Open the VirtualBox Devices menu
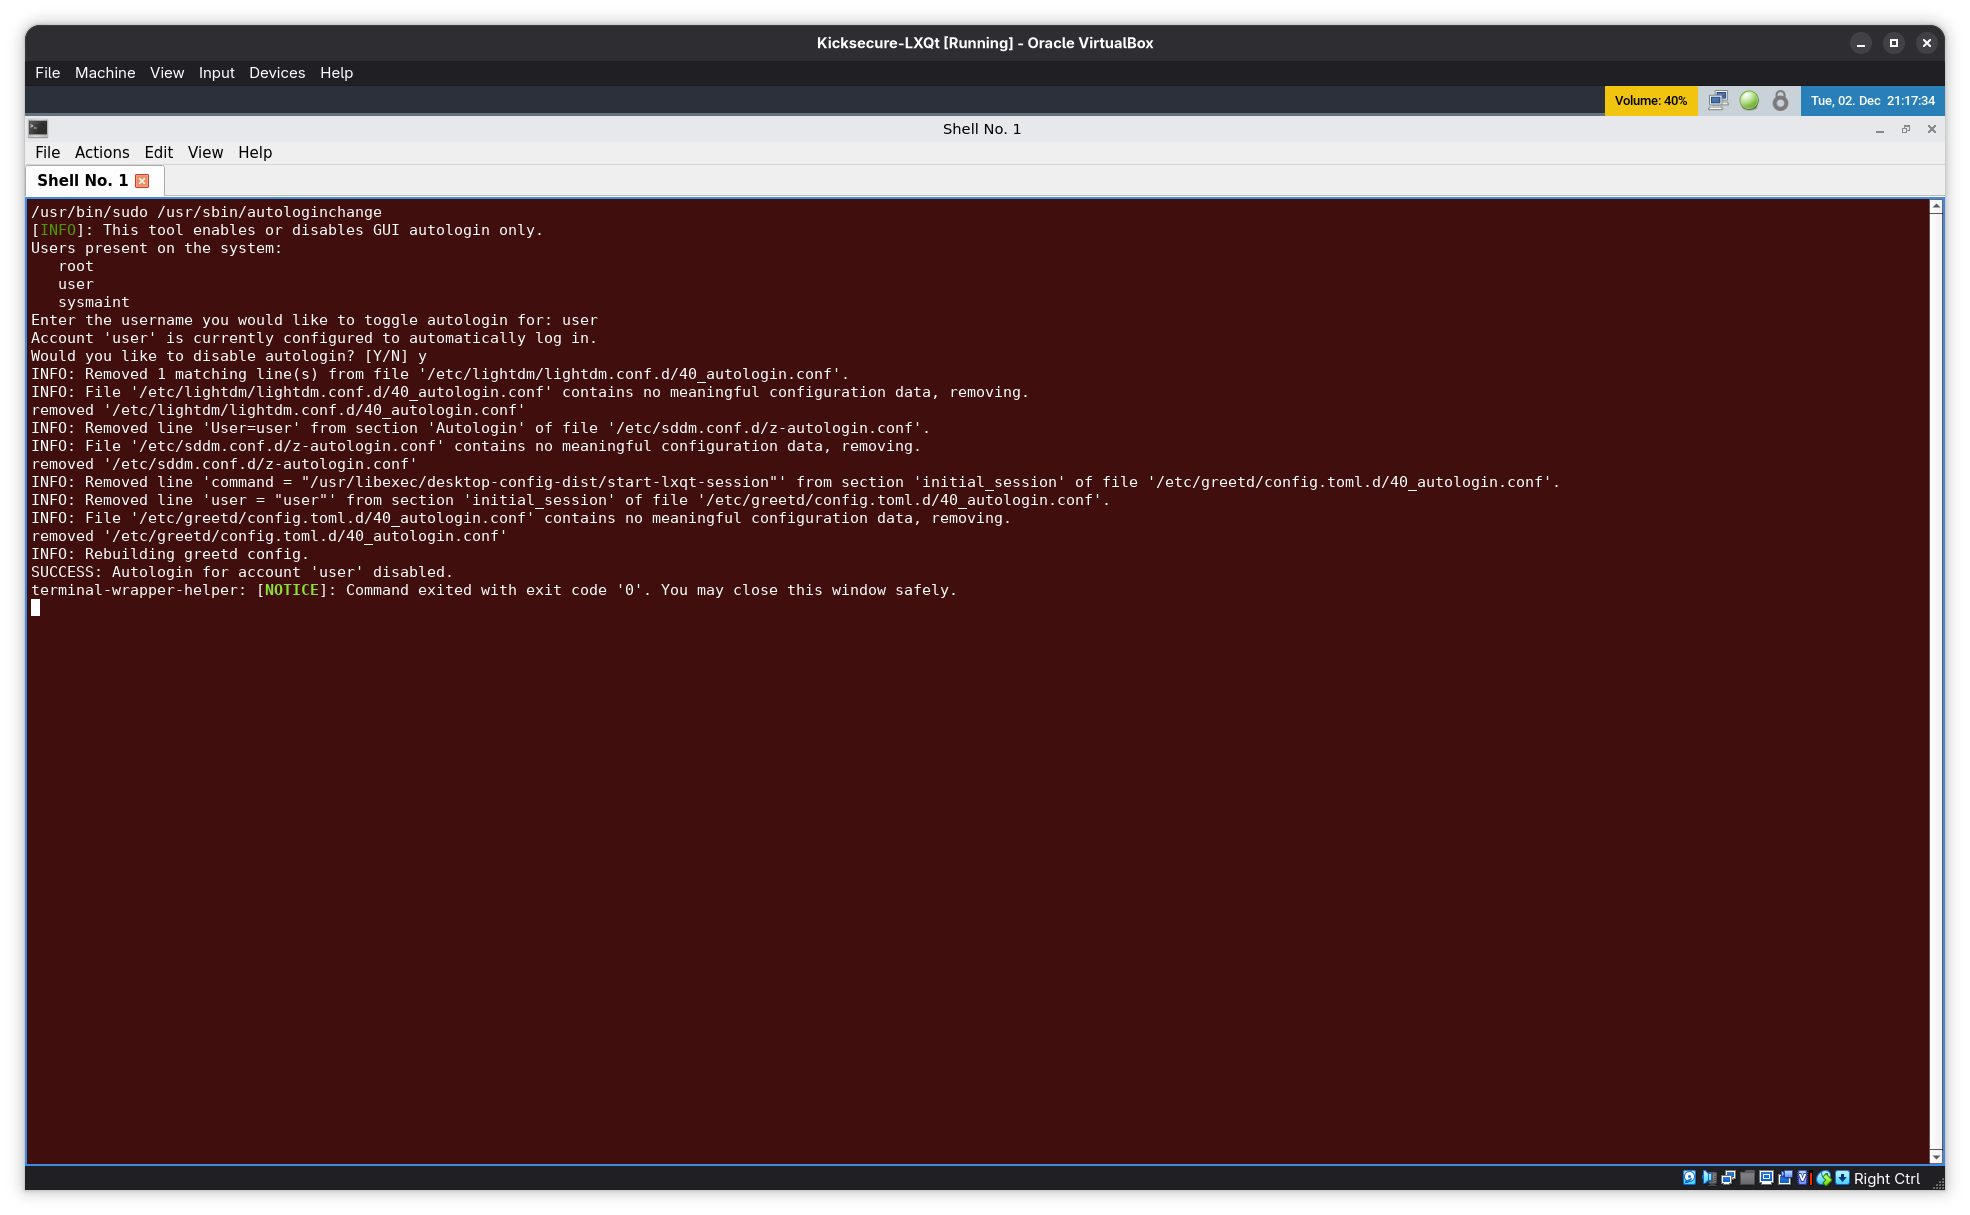Viewport: 1970px width, 1215px height. coord(277,73)
